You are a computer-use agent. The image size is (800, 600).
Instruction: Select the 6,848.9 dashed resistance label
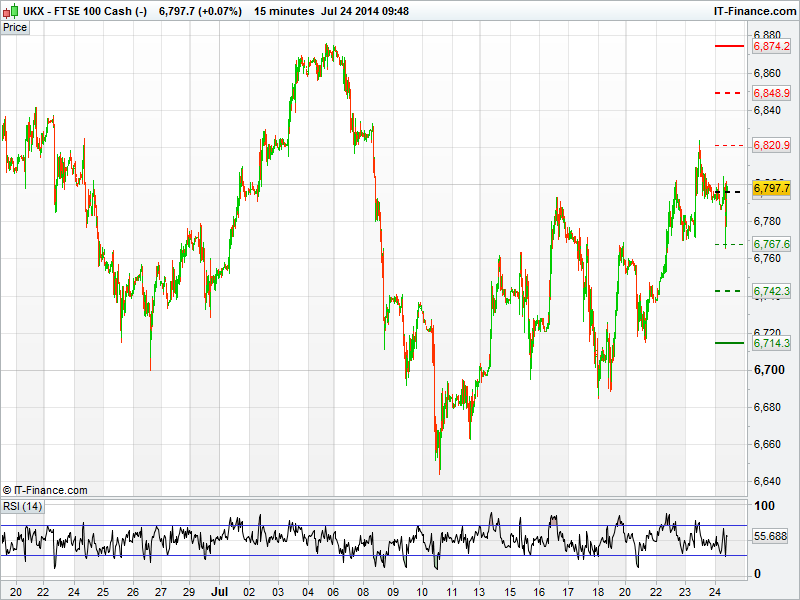coord(771,93)
